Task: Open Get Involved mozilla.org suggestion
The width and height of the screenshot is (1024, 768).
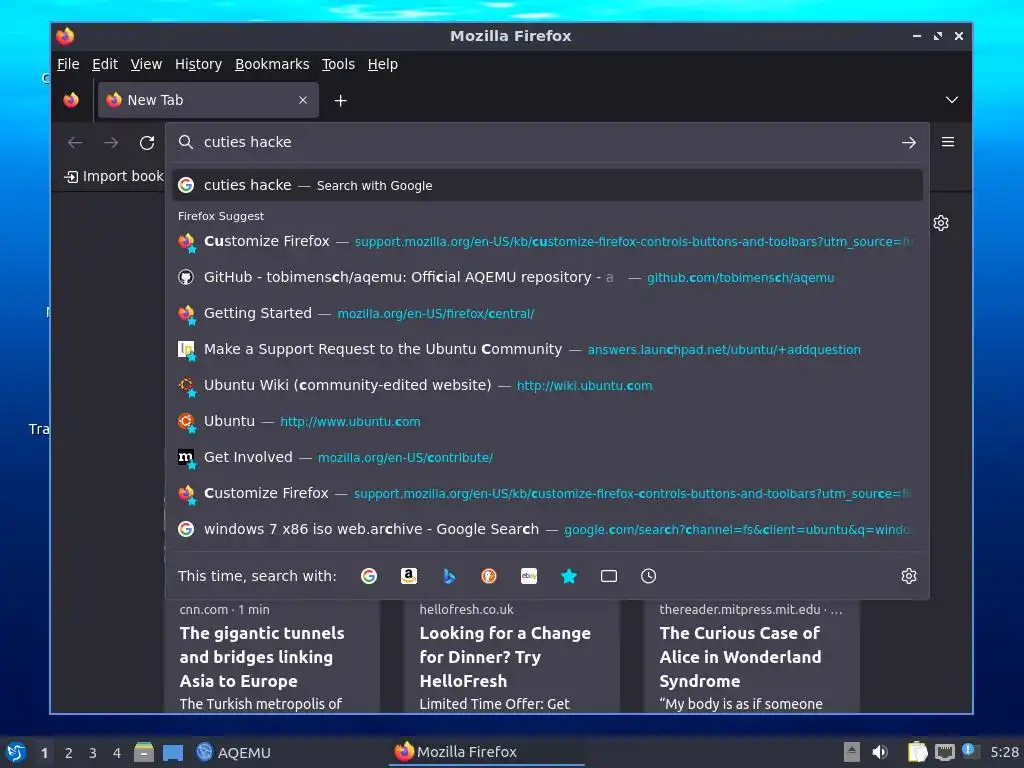Action: pos(547,457)
